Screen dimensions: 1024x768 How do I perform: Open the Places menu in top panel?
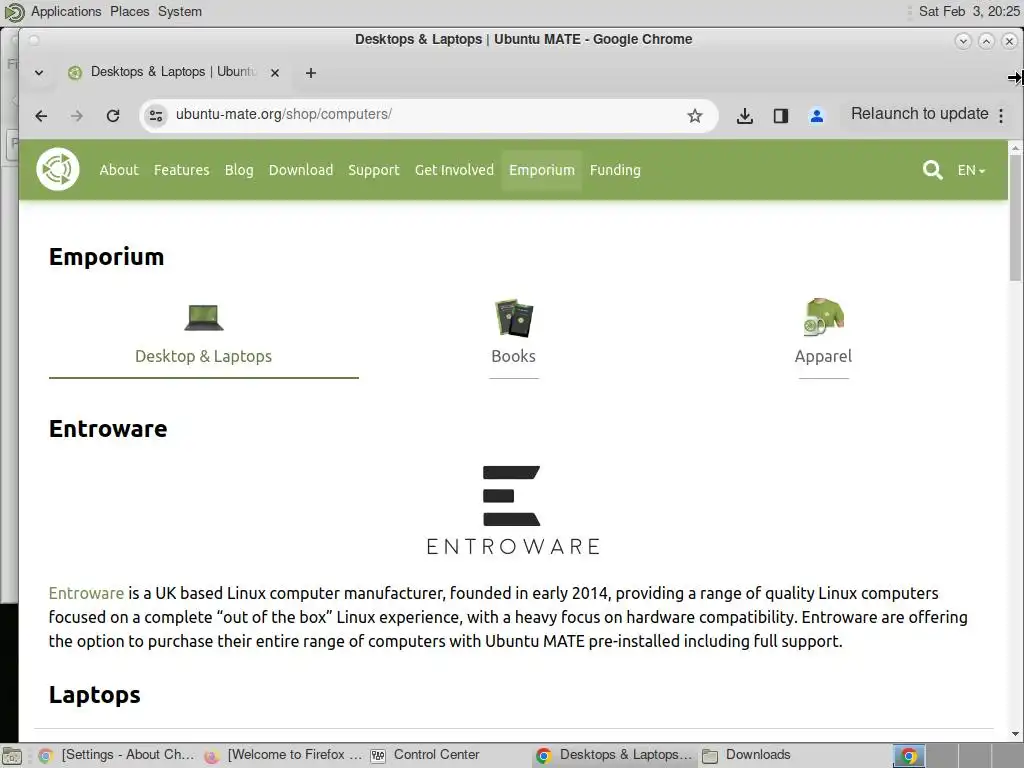[x=129, y=12]
